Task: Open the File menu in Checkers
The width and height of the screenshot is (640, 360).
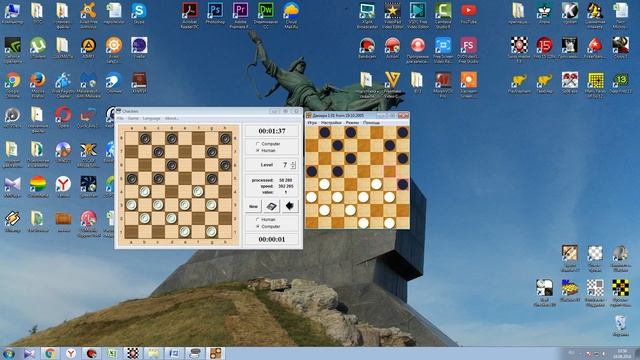Action: 120,118
